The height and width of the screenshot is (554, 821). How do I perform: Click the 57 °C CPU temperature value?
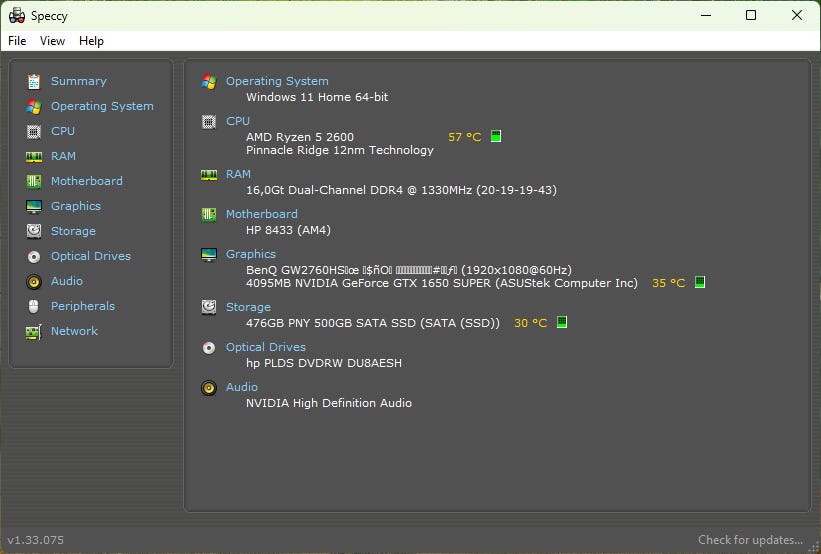[464, 137]
